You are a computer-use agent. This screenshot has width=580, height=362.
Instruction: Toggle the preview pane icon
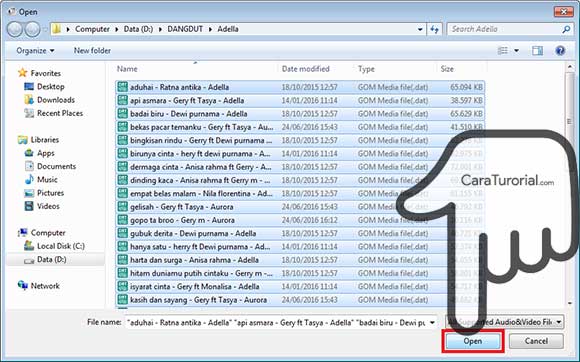click(x=537, y=51)
